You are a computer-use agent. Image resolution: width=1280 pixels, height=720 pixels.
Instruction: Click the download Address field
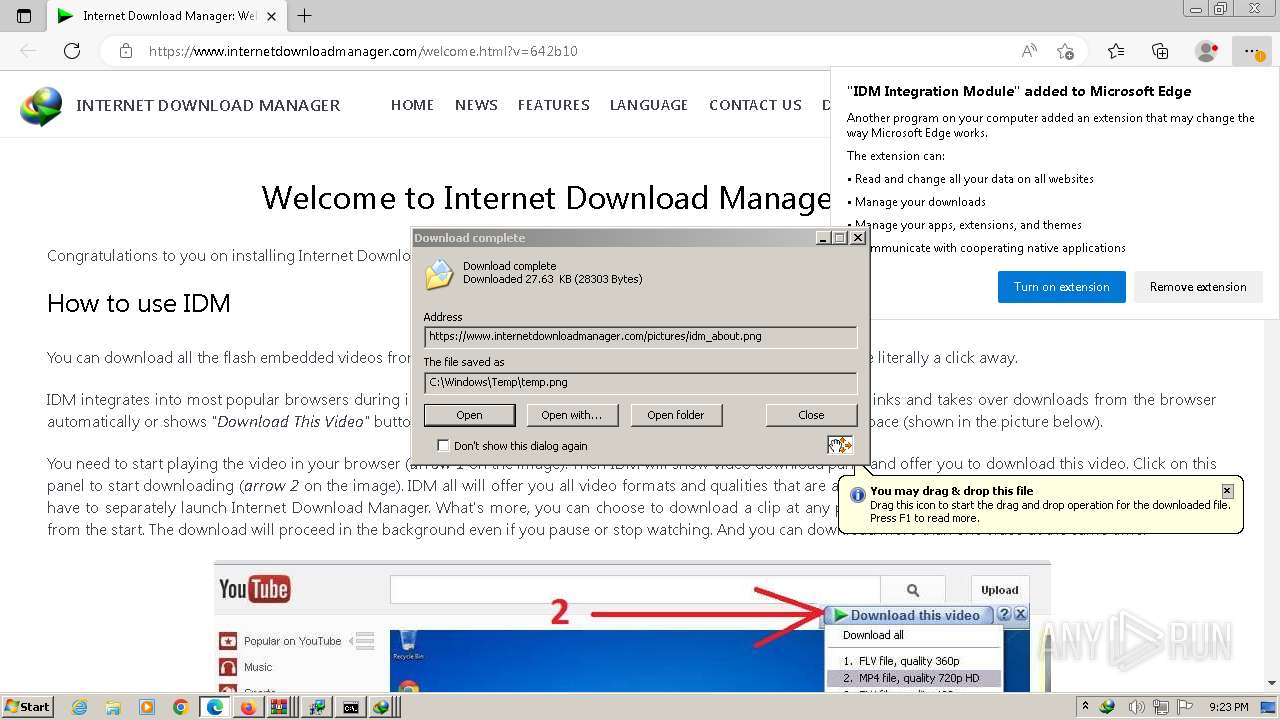pyautogui.click(x=640, y=337)
